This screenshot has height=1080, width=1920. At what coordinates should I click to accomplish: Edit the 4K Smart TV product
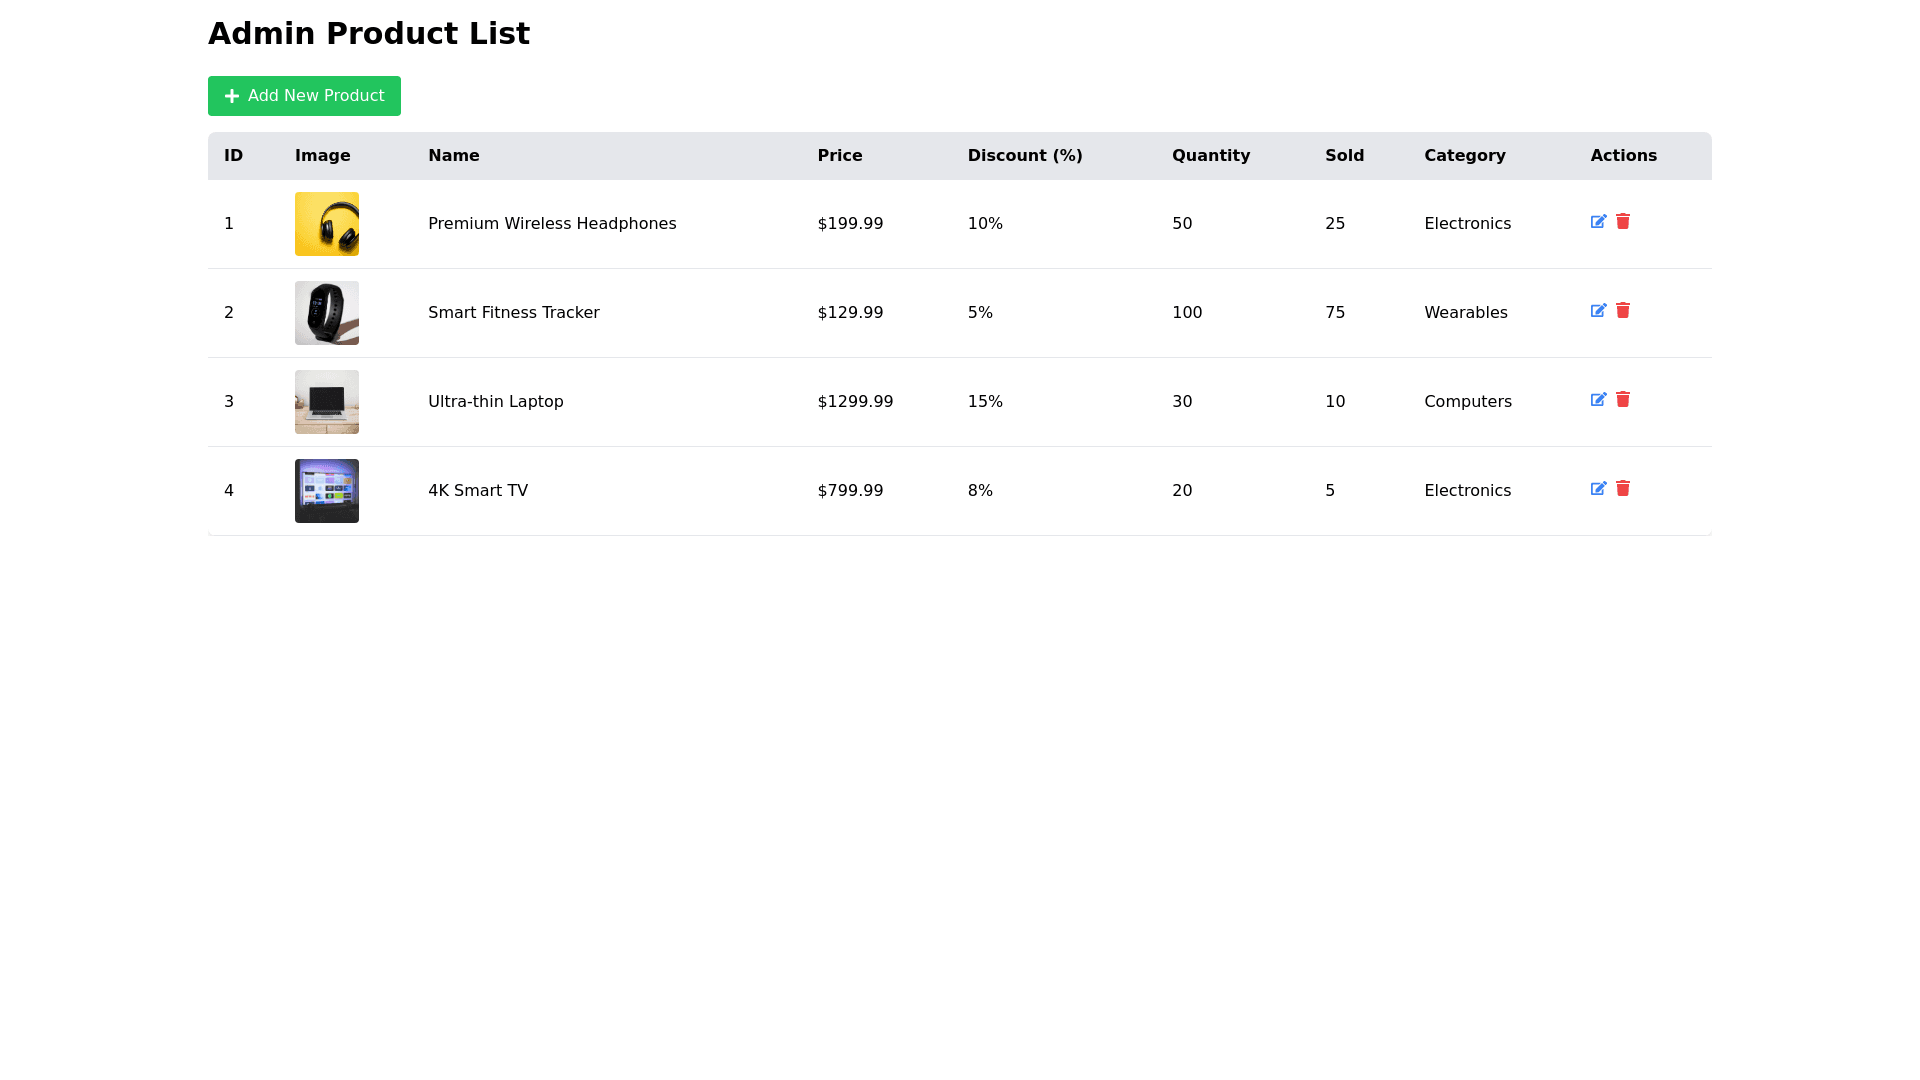(x=1598, y=489)
